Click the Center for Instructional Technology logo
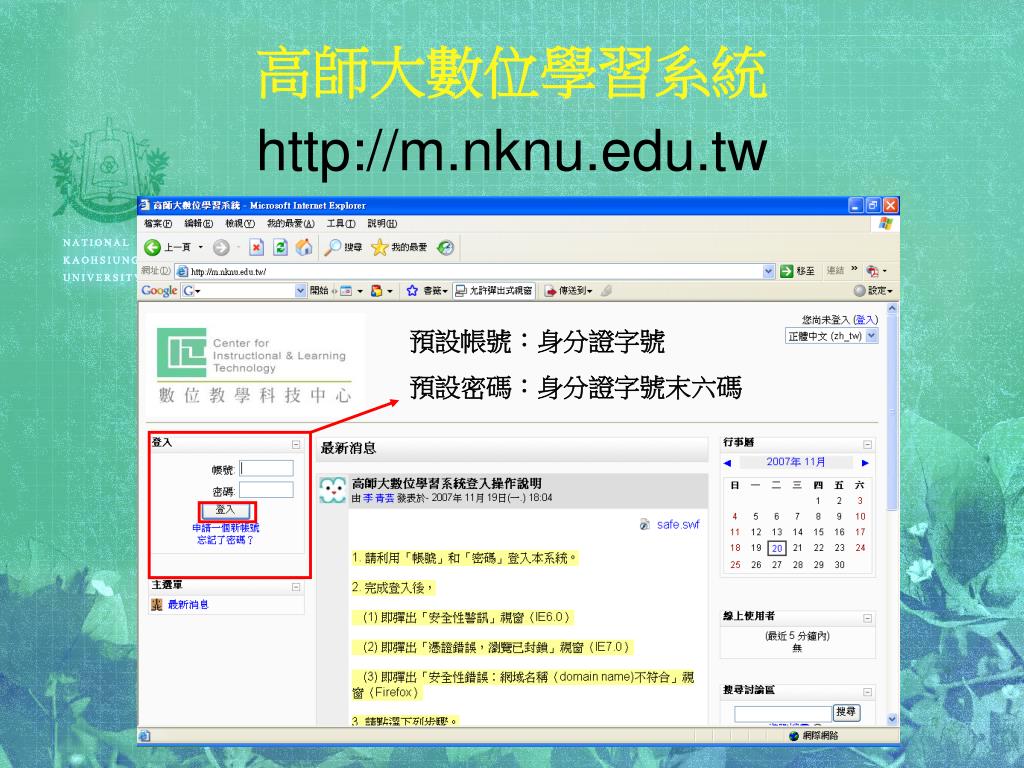1024x768 pixels. coord(254,365)
